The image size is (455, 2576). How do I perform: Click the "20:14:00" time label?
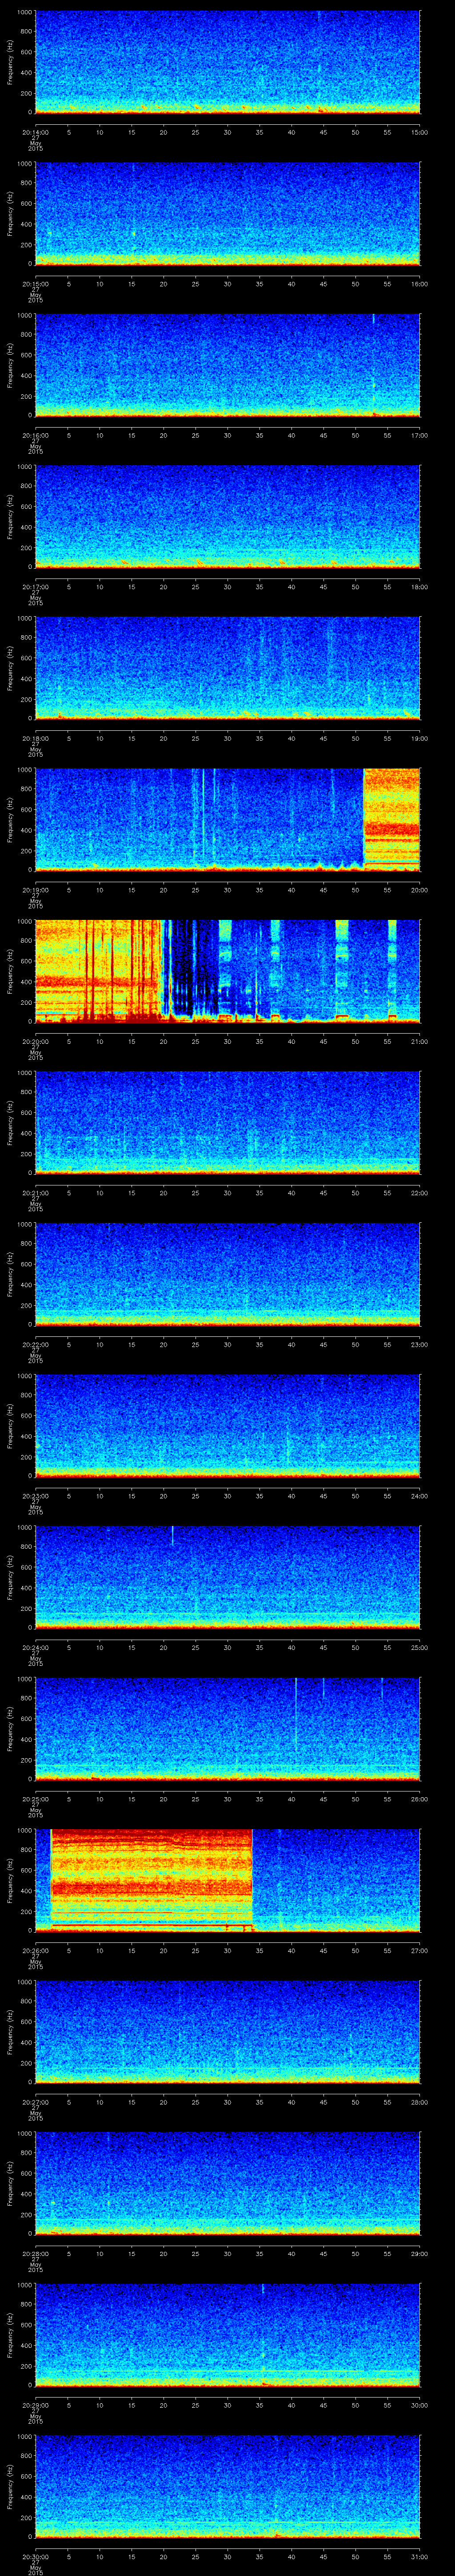pyautogui.click(x=35, y=132)
